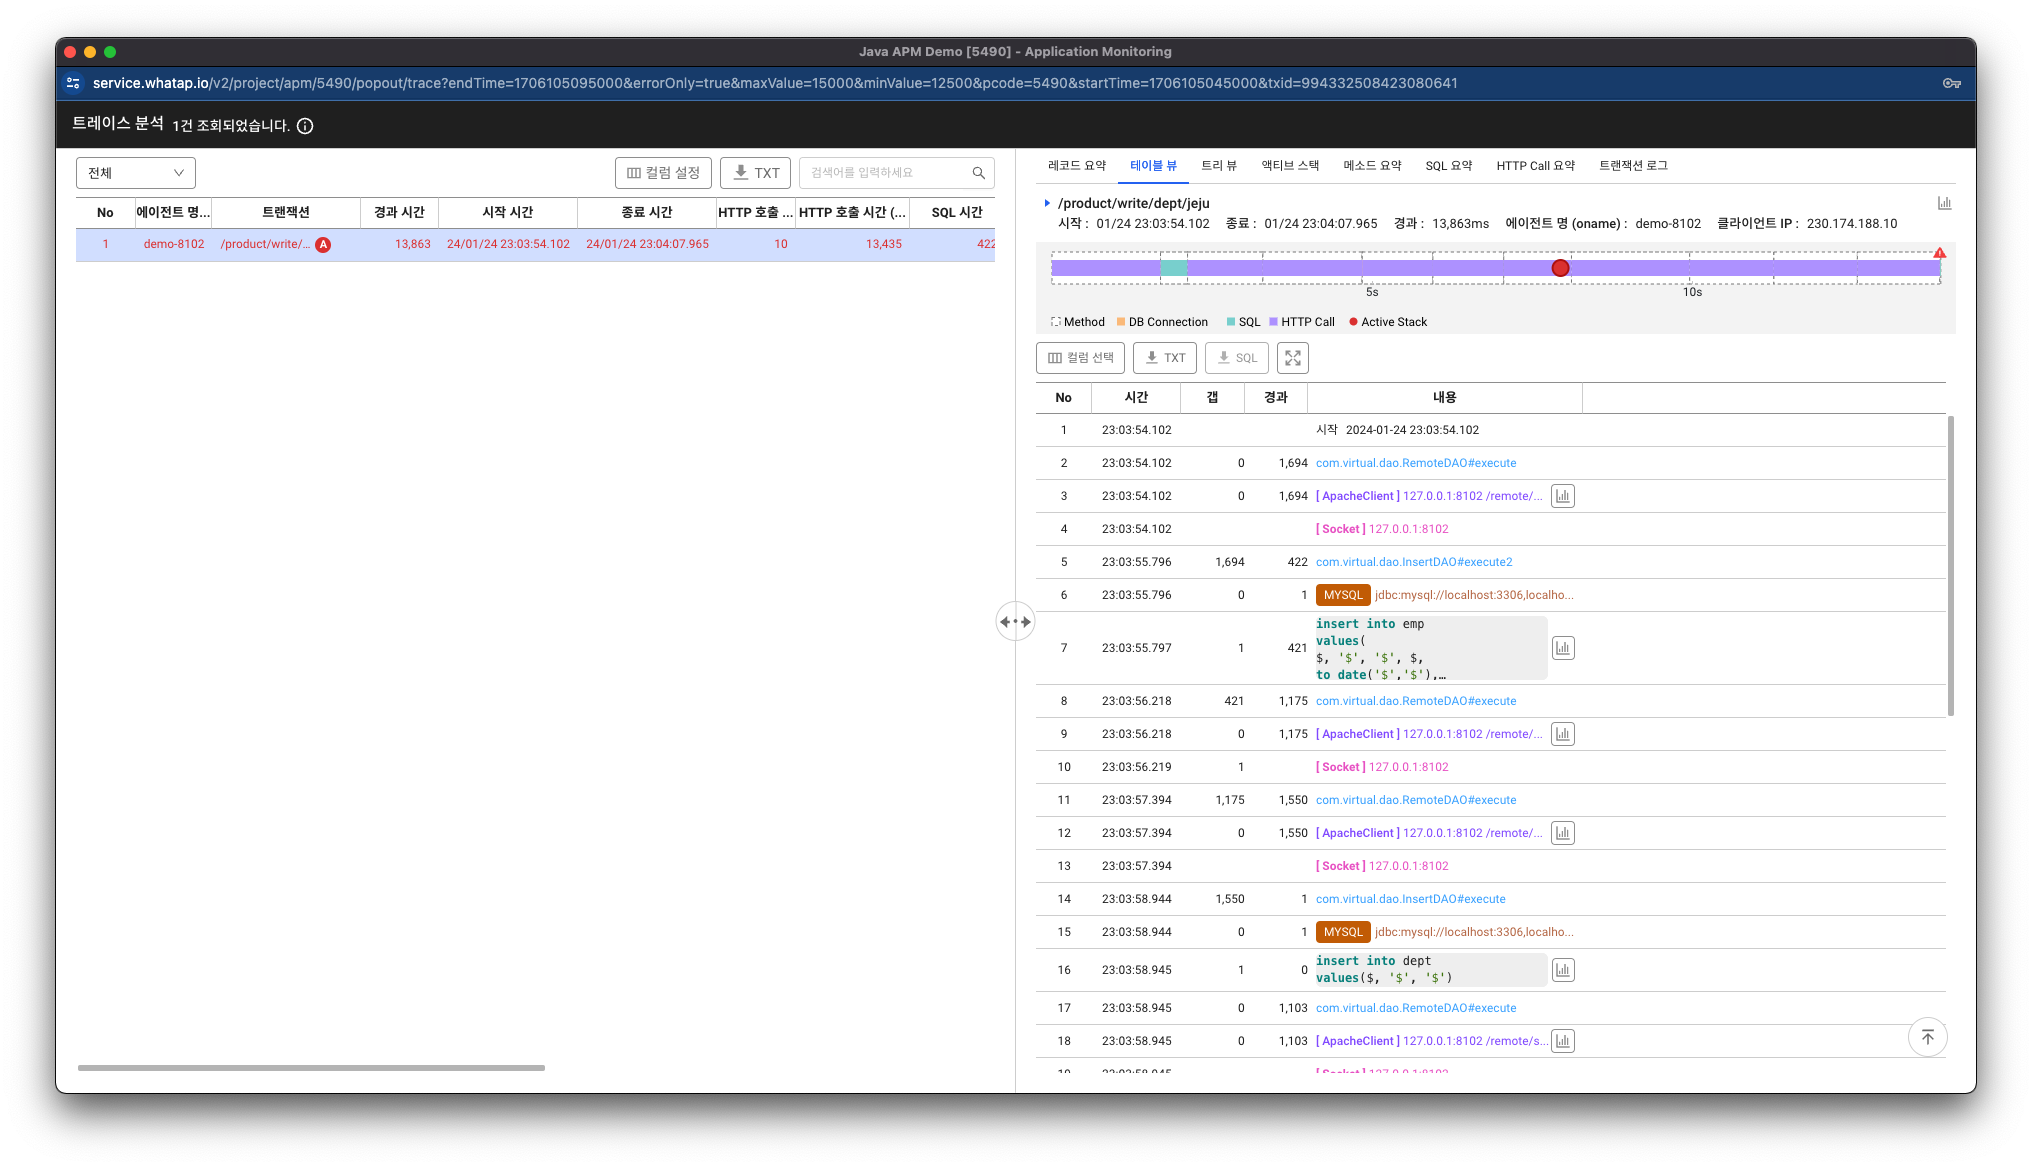
Task: Click the password key icon in the address bar
Action: 1951,83
